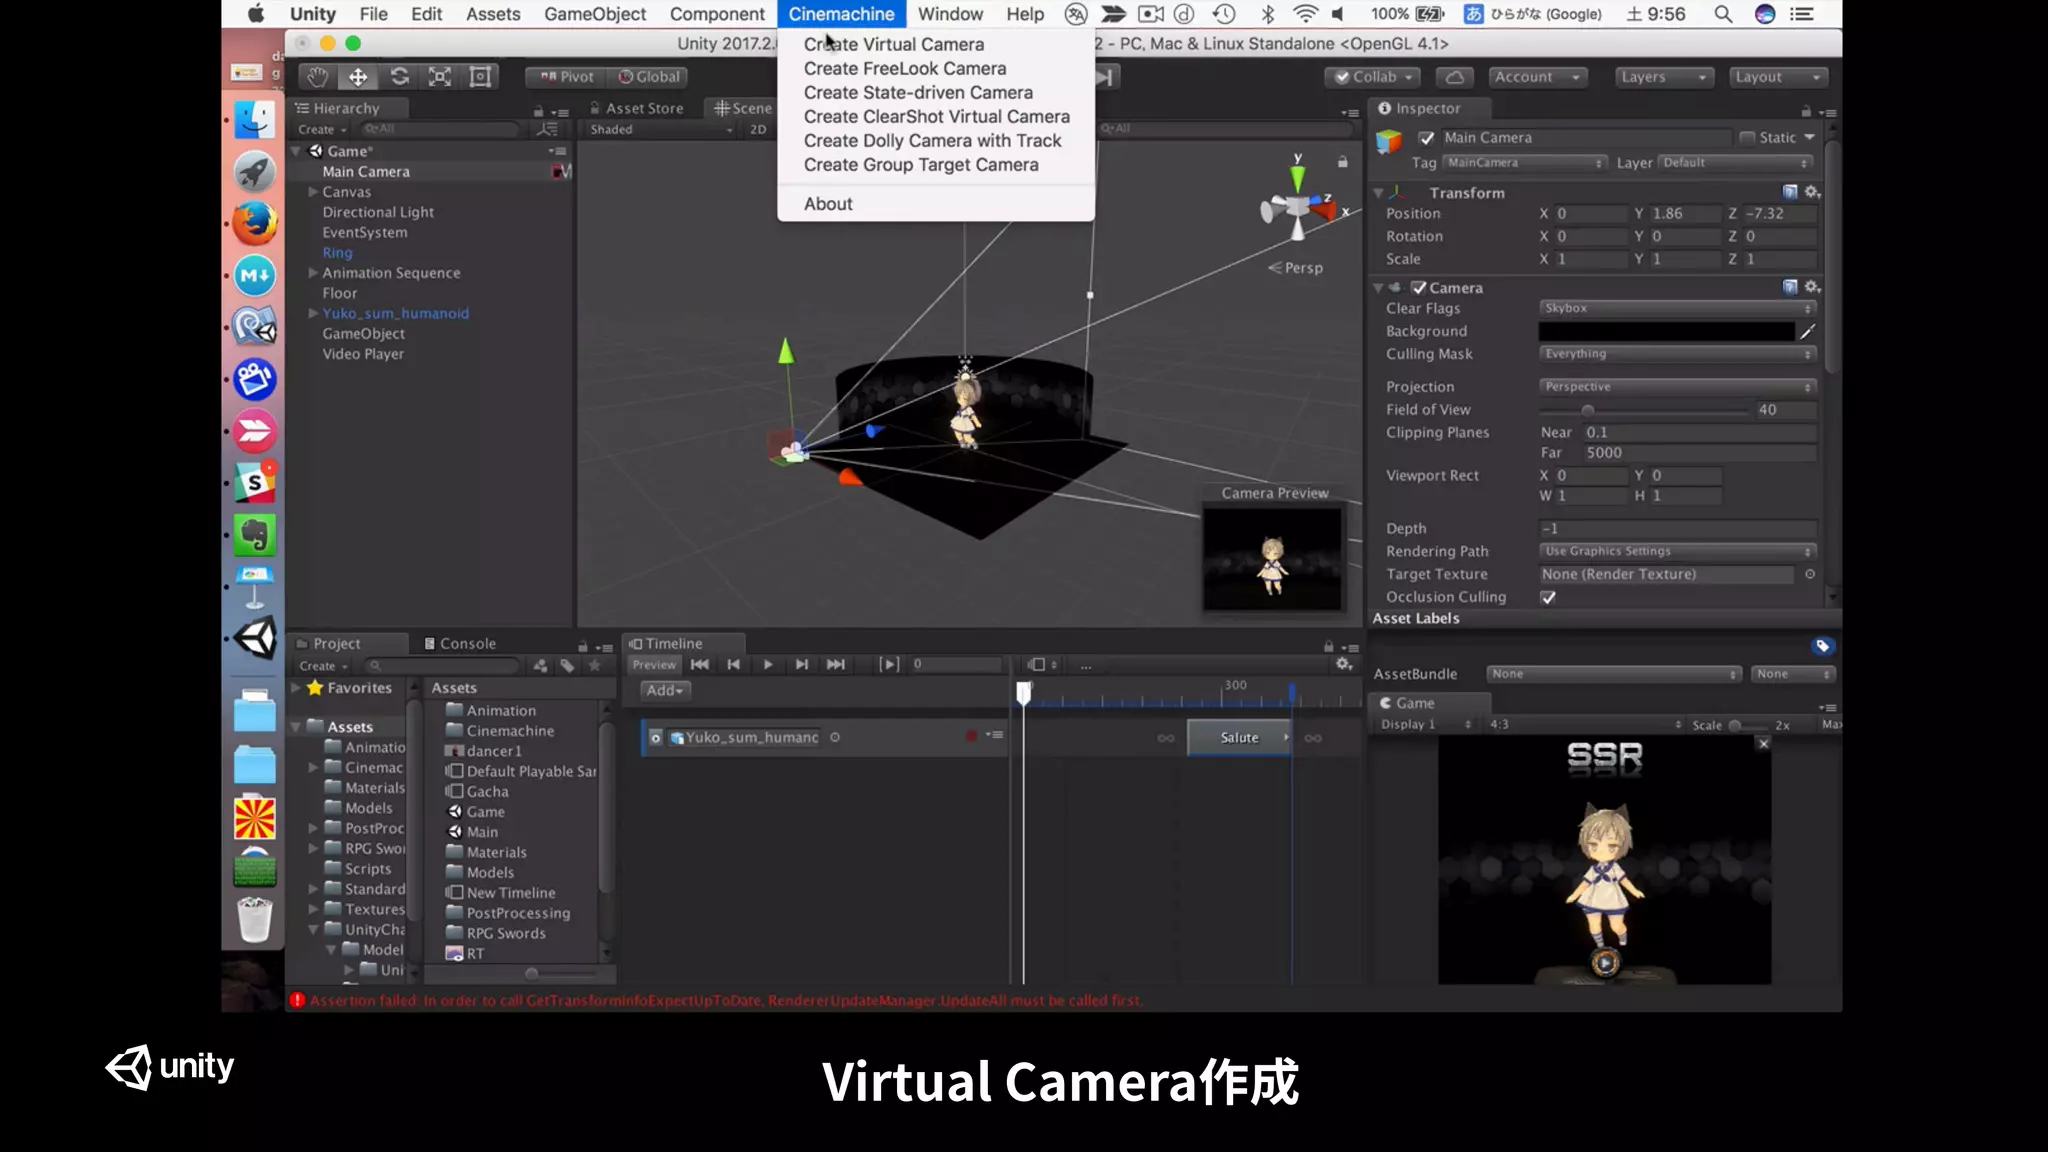Toggle the 2D scene view button

point(758,129)
